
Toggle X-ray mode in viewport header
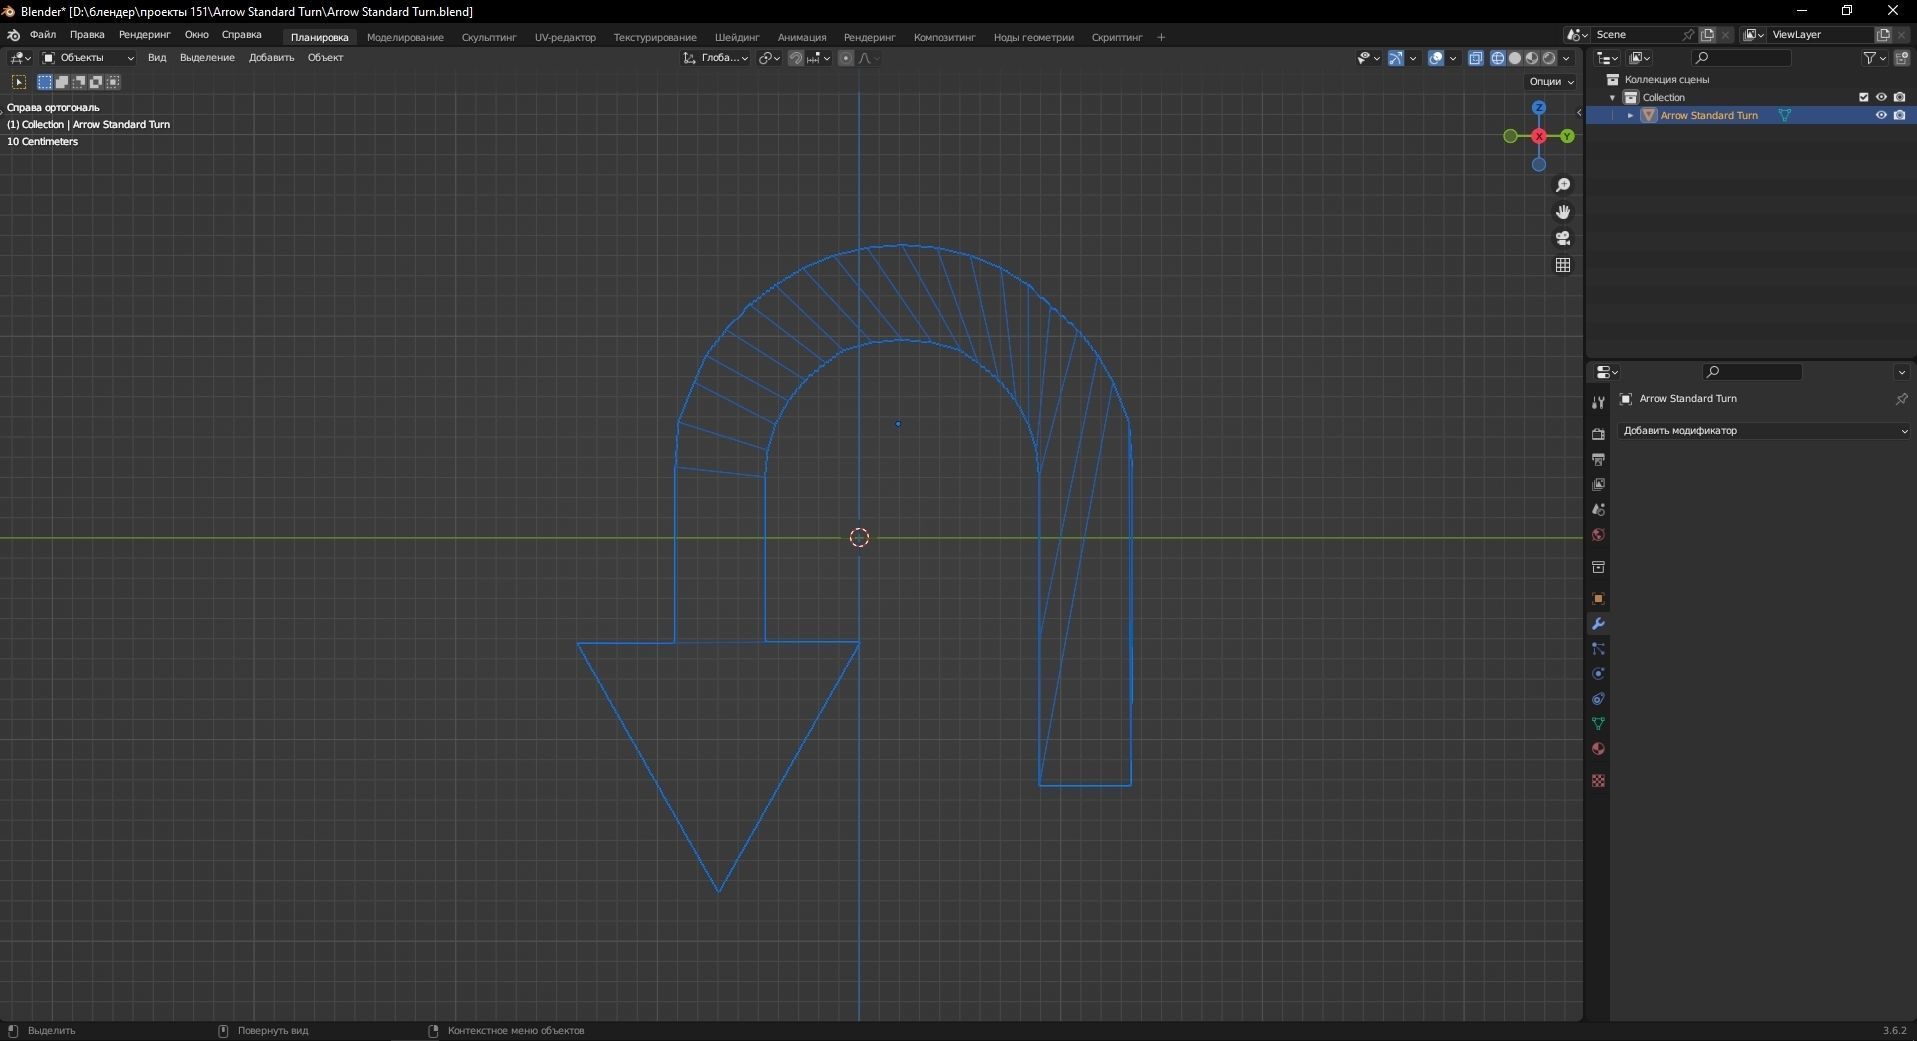[1476, 58]
